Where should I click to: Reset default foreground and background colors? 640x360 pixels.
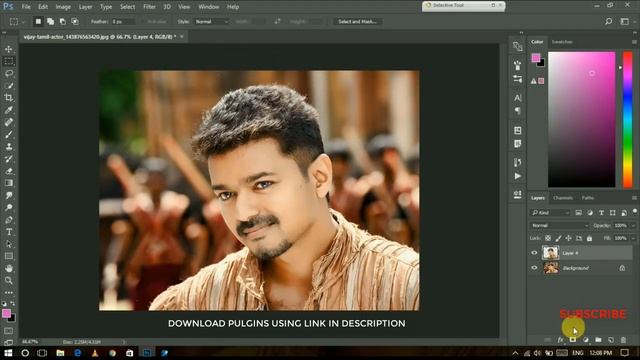click(4, 304)
